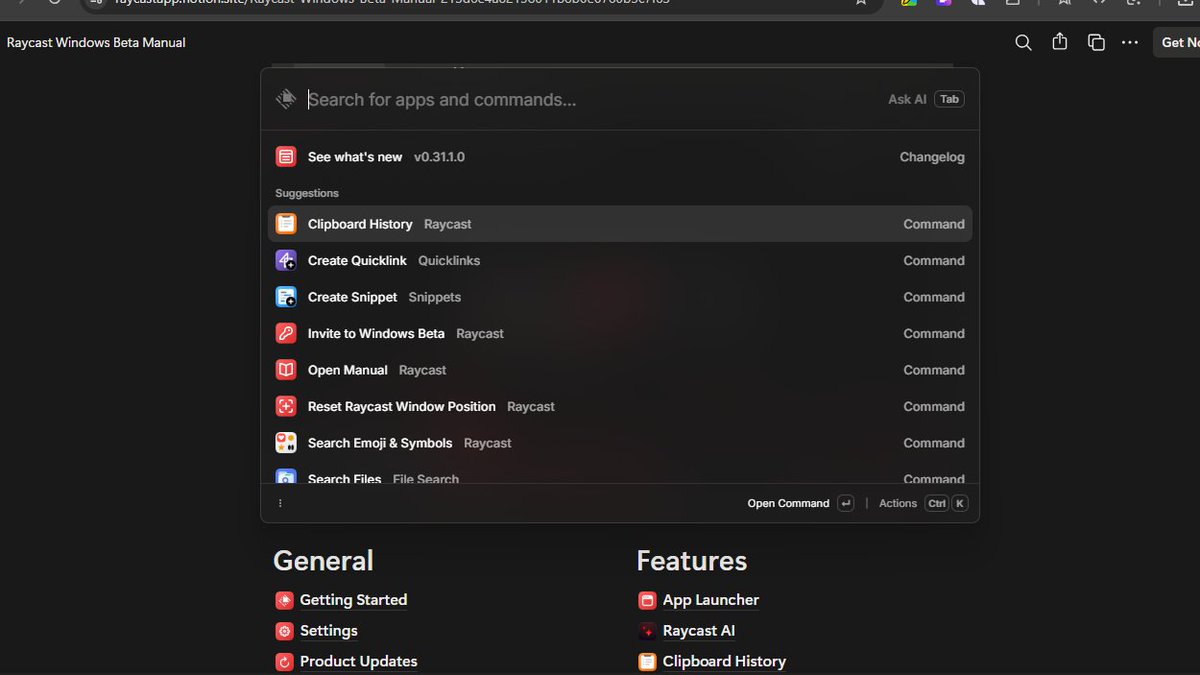Click the Product Updates icon
This screenshot has width=1200, height=675.
[284, 661]
